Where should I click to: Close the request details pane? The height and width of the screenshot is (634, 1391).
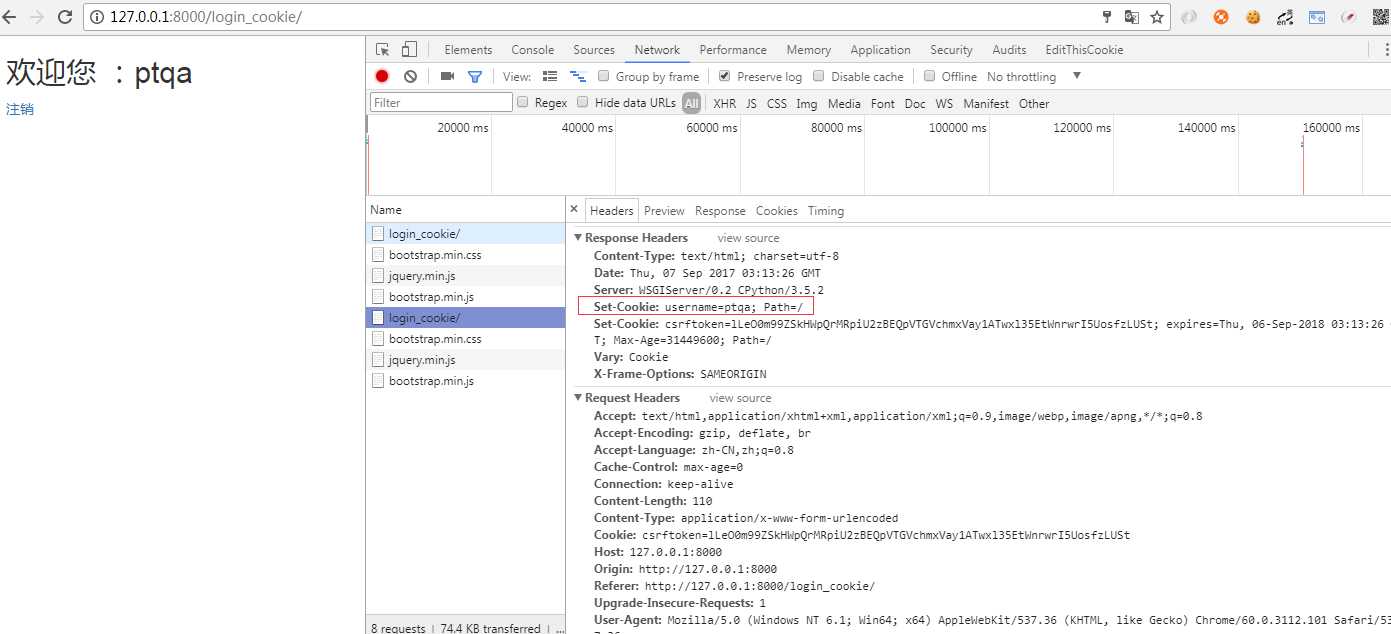click(x=574, y=210)
